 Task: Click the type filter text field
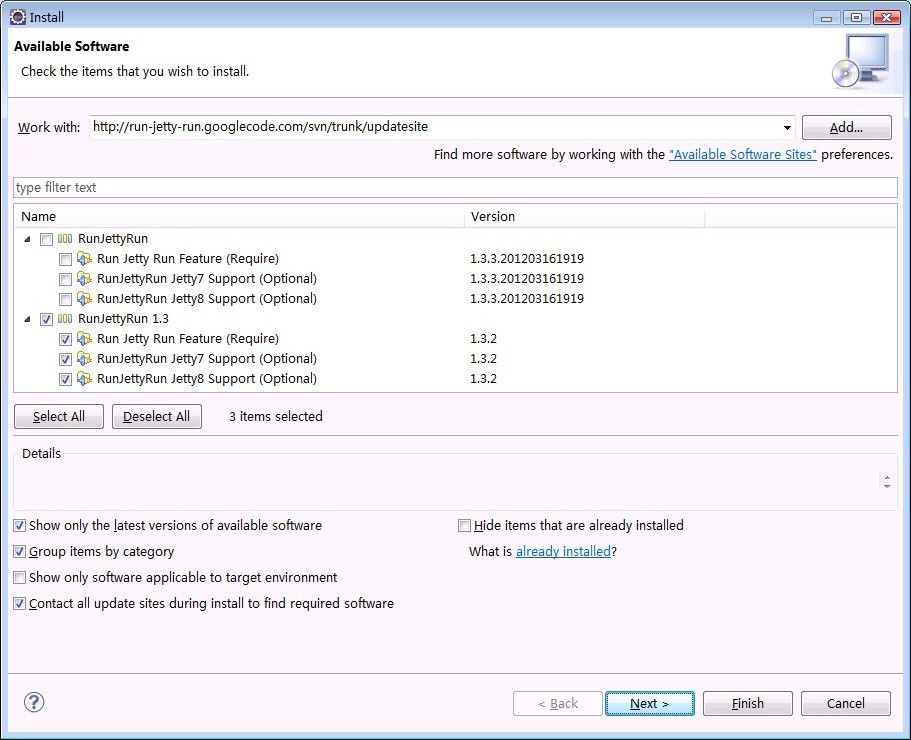(x=200, y=187)
